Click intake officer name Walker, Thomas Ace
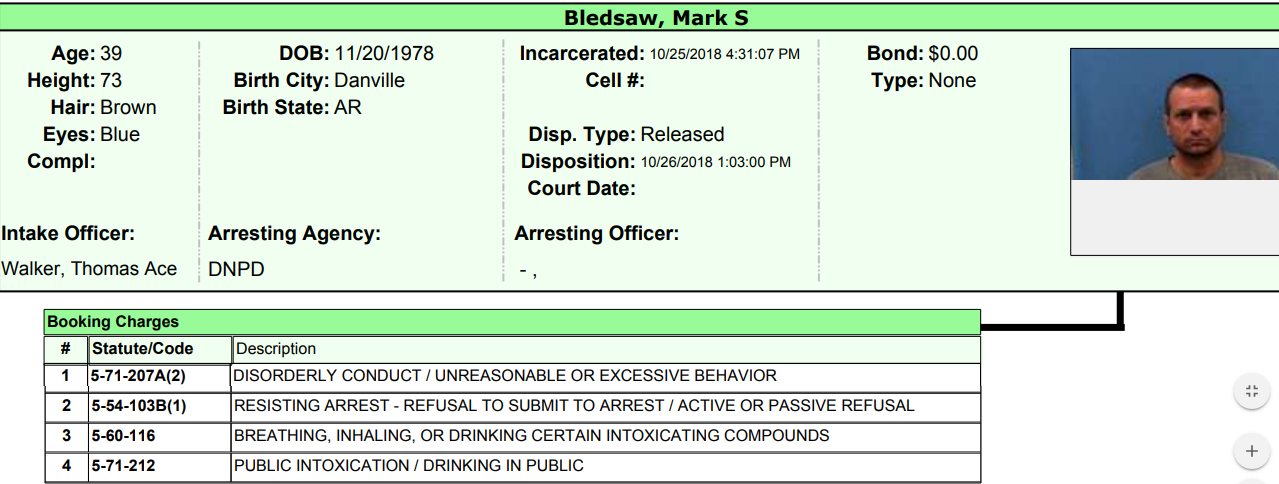 tap(89, 268)
